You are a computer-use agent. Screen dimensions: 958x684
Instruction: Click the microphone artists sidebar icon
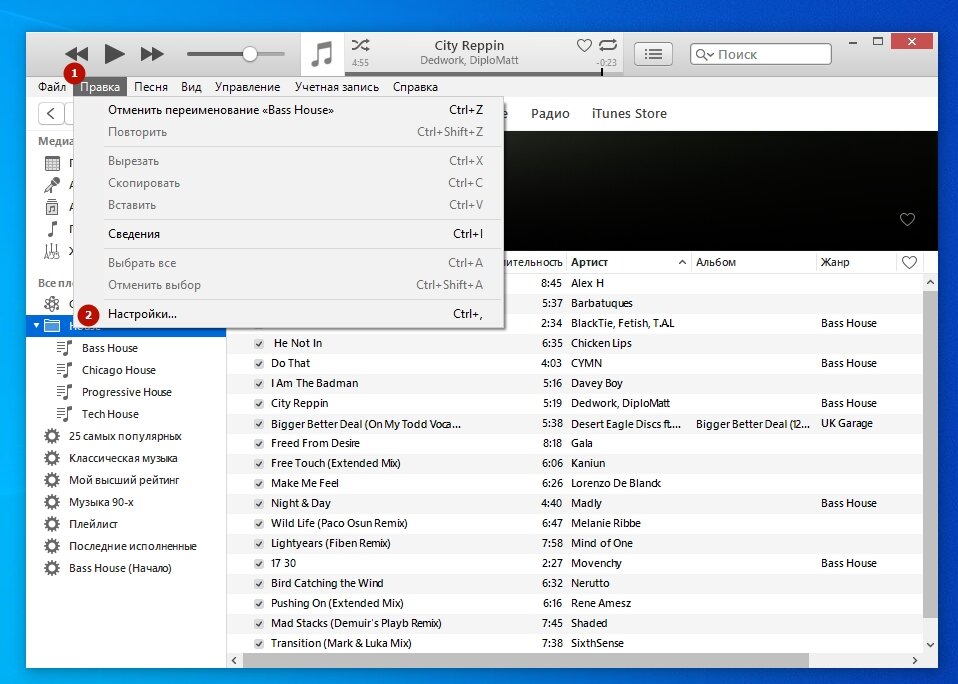pos(53,185)
